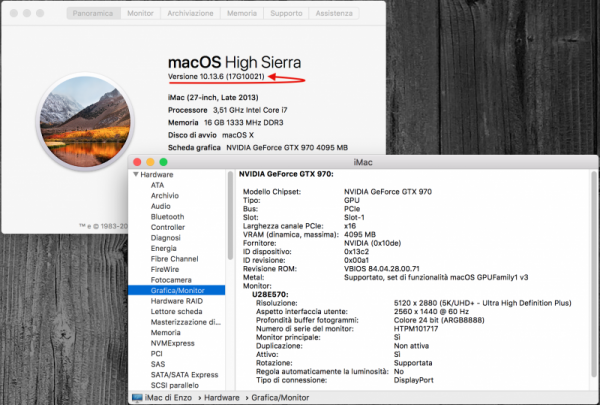
Task: Select Fibre Channel in the sidebar
Action: (x=174, y=259)
